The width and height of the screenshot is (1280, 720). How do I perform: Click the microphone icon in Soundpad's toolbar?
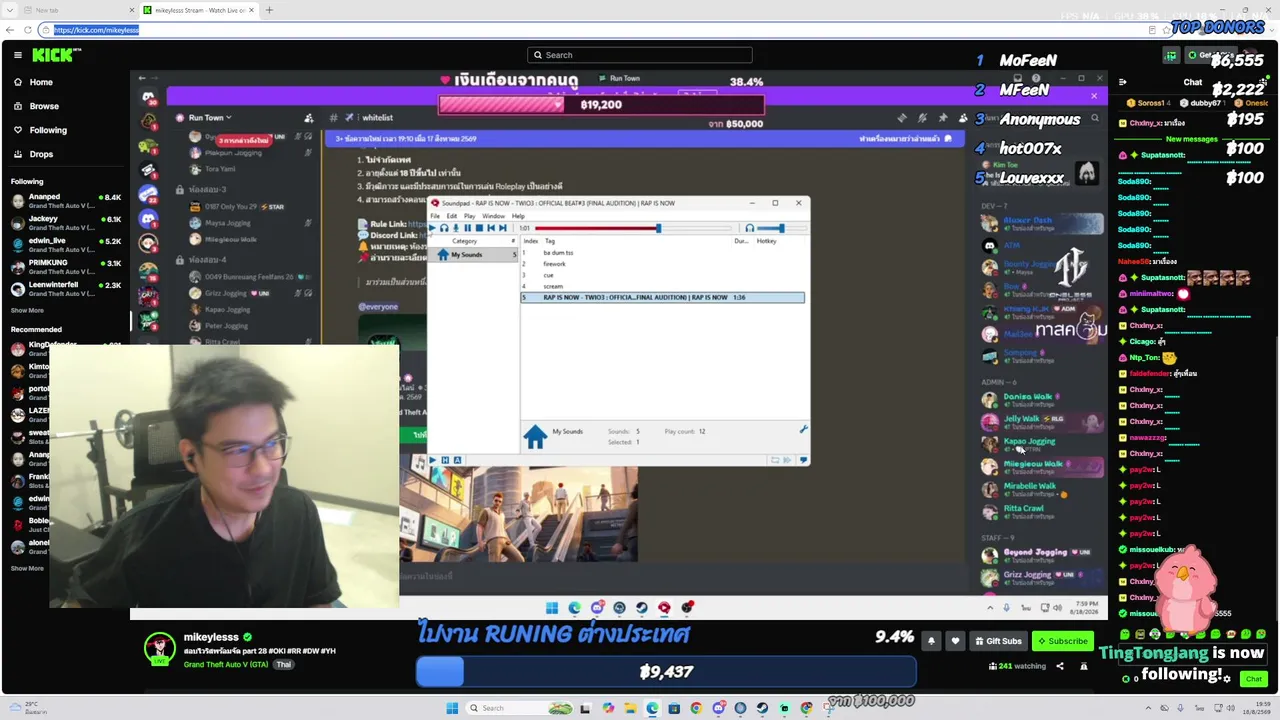pyautogui.click(x=456, y=228)
